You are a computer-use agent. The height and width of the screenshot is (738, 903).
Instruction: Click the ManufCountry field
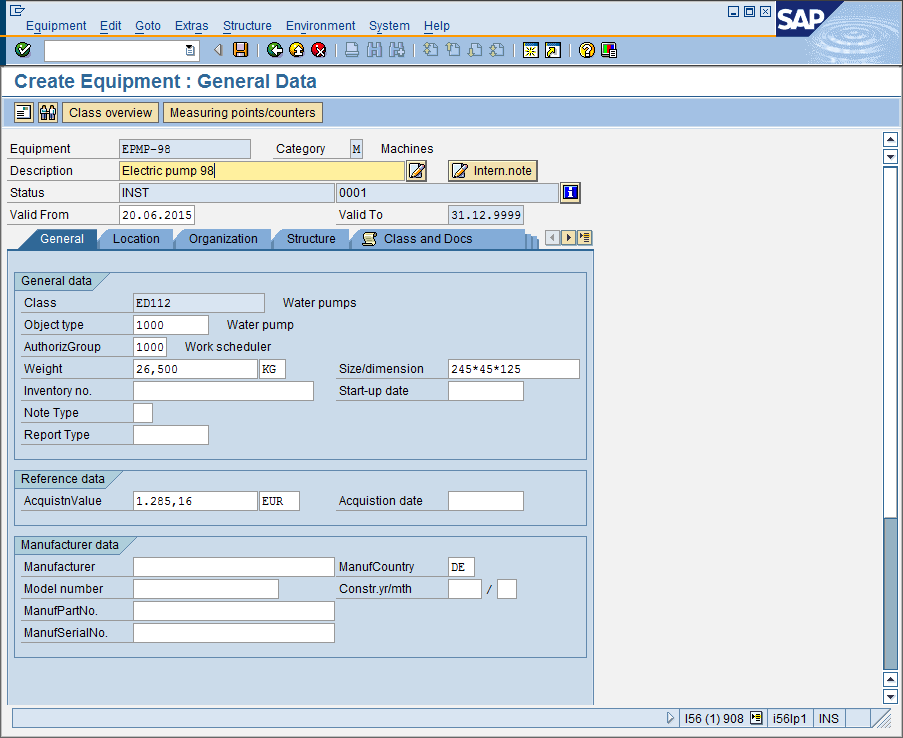click(x=461, y=567)
